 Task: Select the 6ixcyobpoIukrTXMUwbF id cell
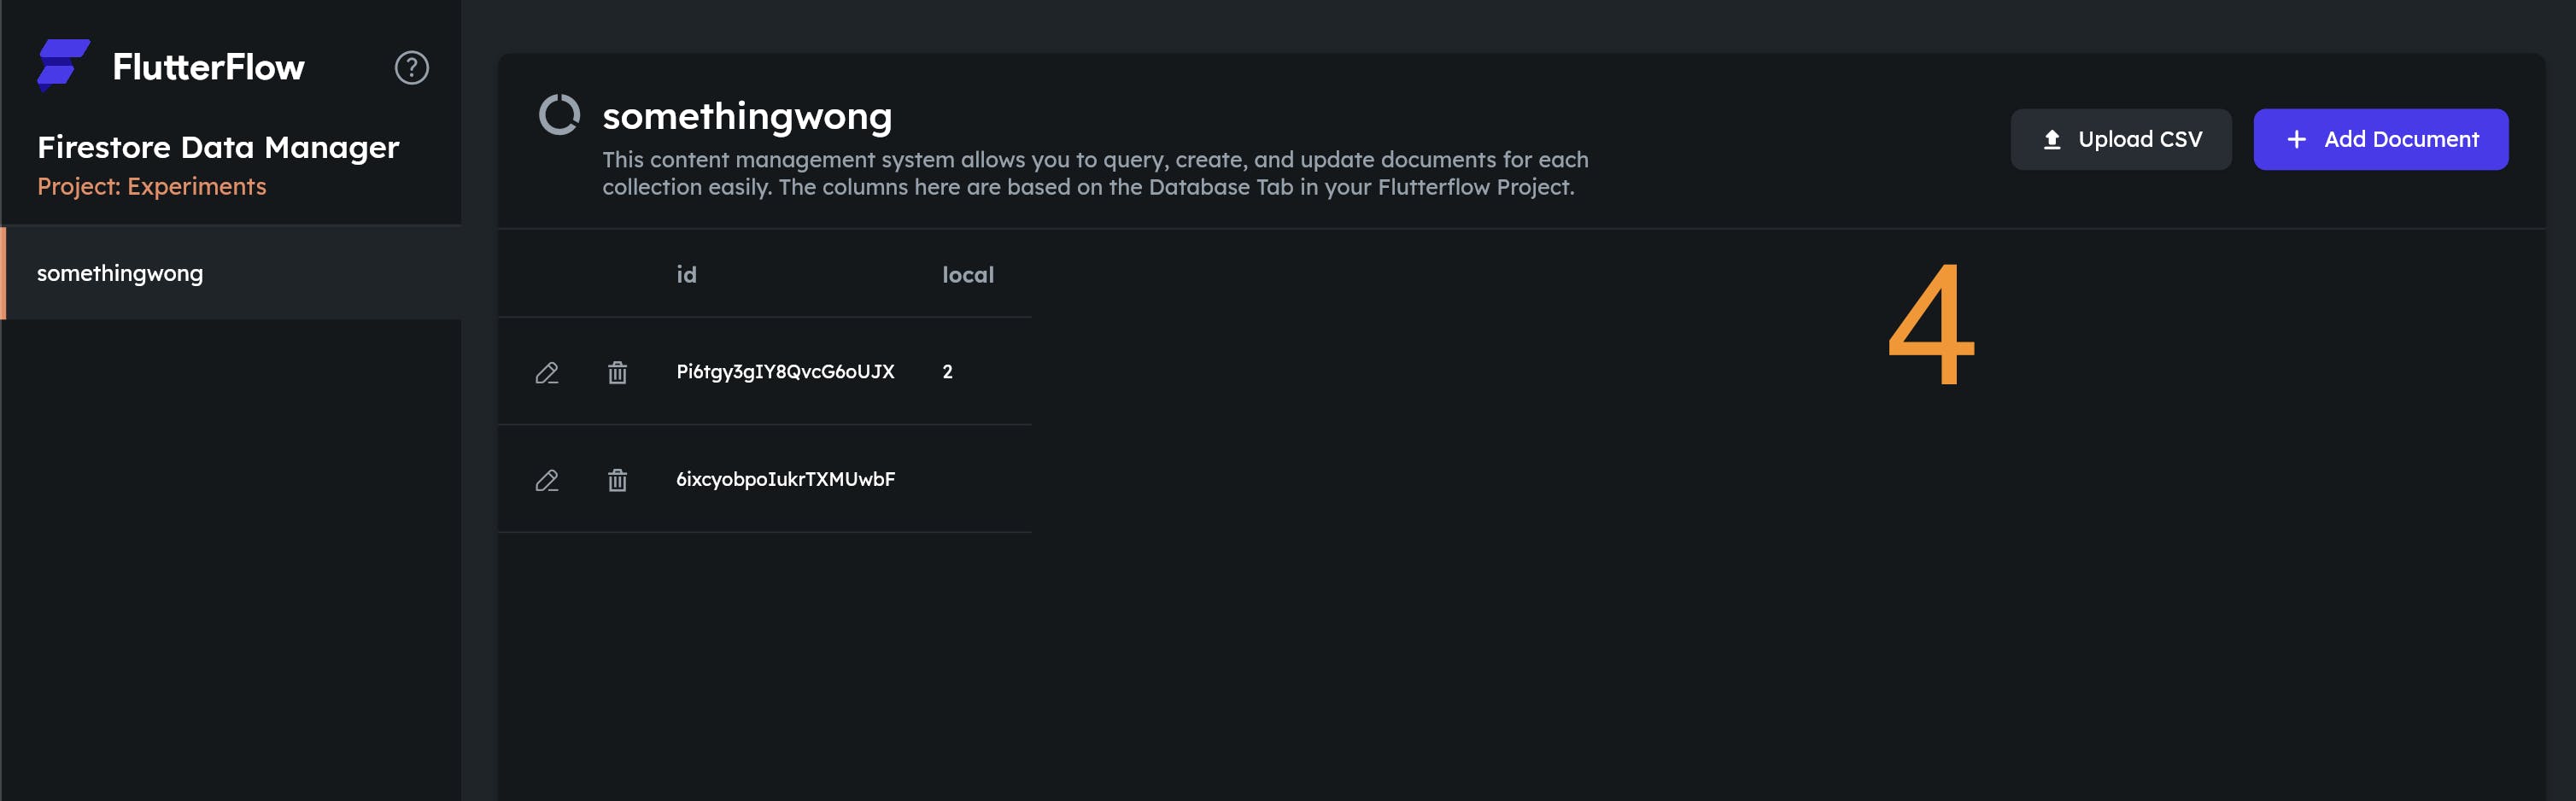[x=785, y=480]
